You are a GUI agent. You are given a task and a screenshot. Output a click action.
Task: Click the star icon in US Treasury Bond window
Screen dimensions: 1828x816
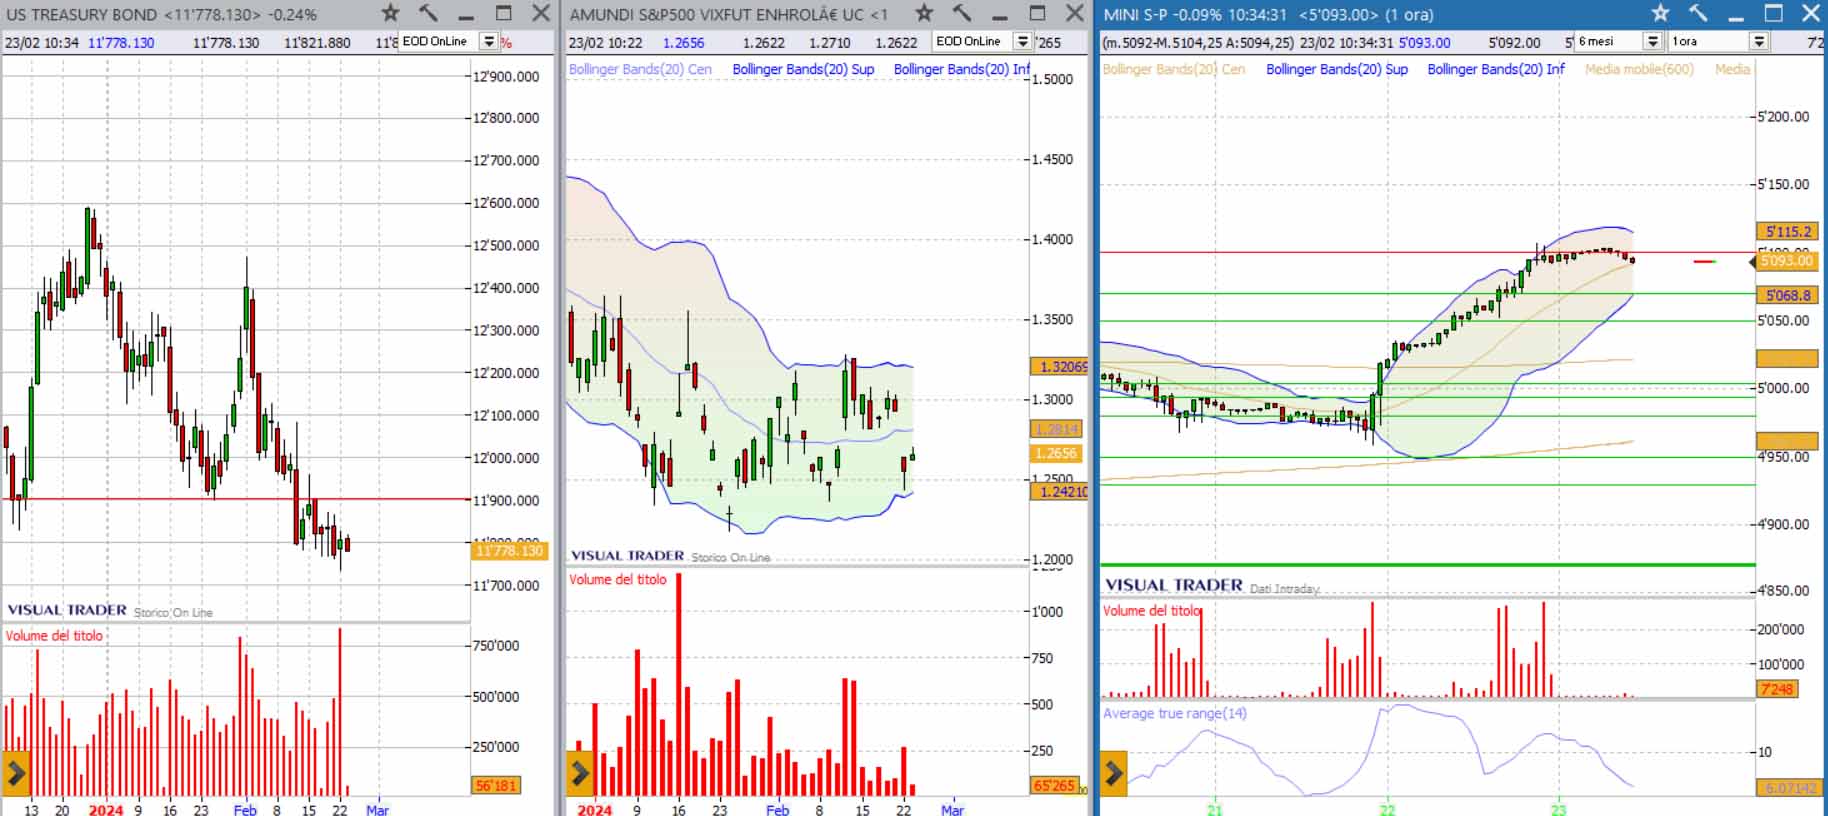pyautogui.click(x=391, y=13)
